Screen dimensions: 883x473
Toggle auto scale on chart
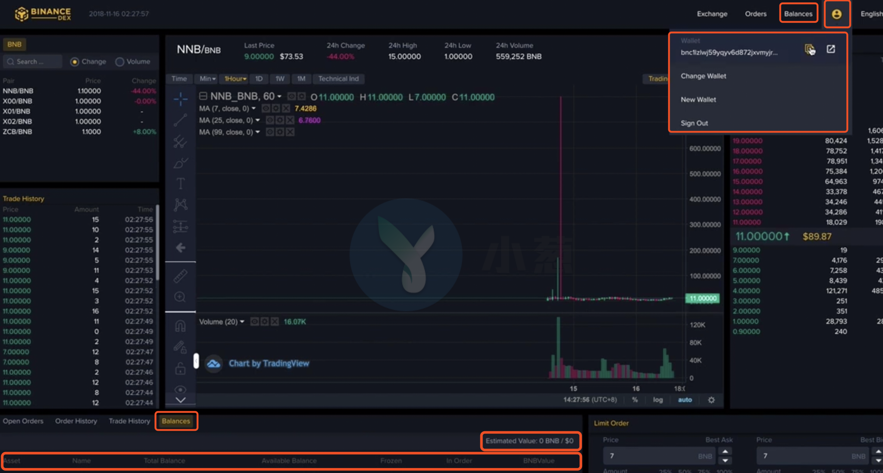coord(685,400)
